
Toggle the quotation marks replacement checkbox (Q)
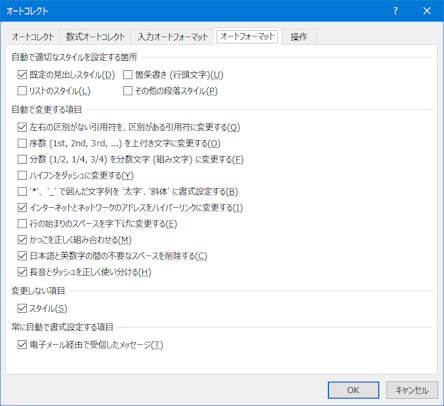pyautogui.click(x=22, y=127)
